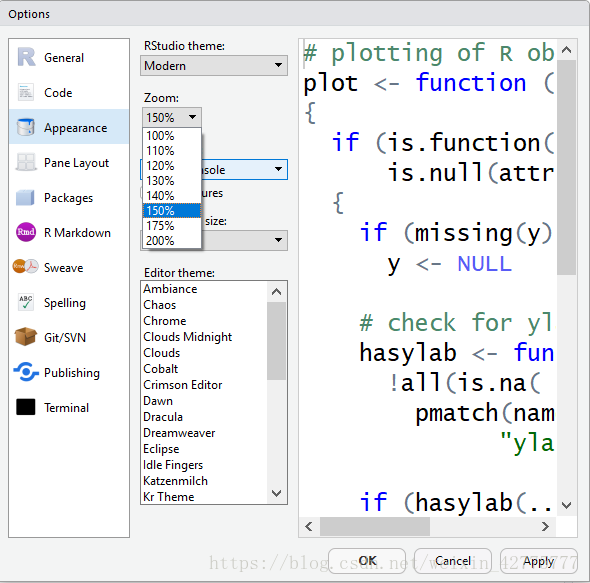
Task: Click the Apply button
Action: pos(538,560)
